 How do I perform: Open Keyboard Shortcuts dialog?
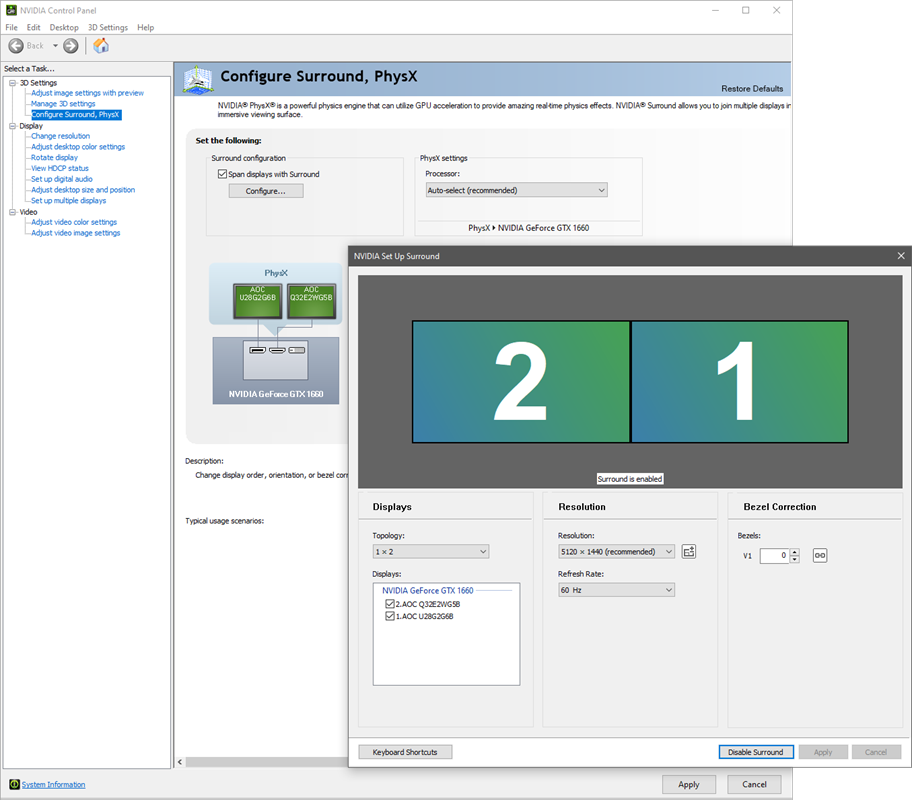click(405, 752)
